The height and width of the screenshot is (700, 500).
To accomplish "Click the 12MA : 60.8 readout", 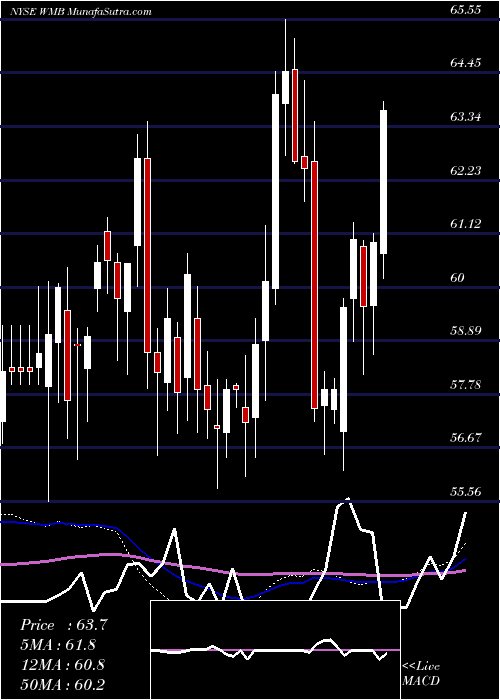I will [x=63, y=665].
